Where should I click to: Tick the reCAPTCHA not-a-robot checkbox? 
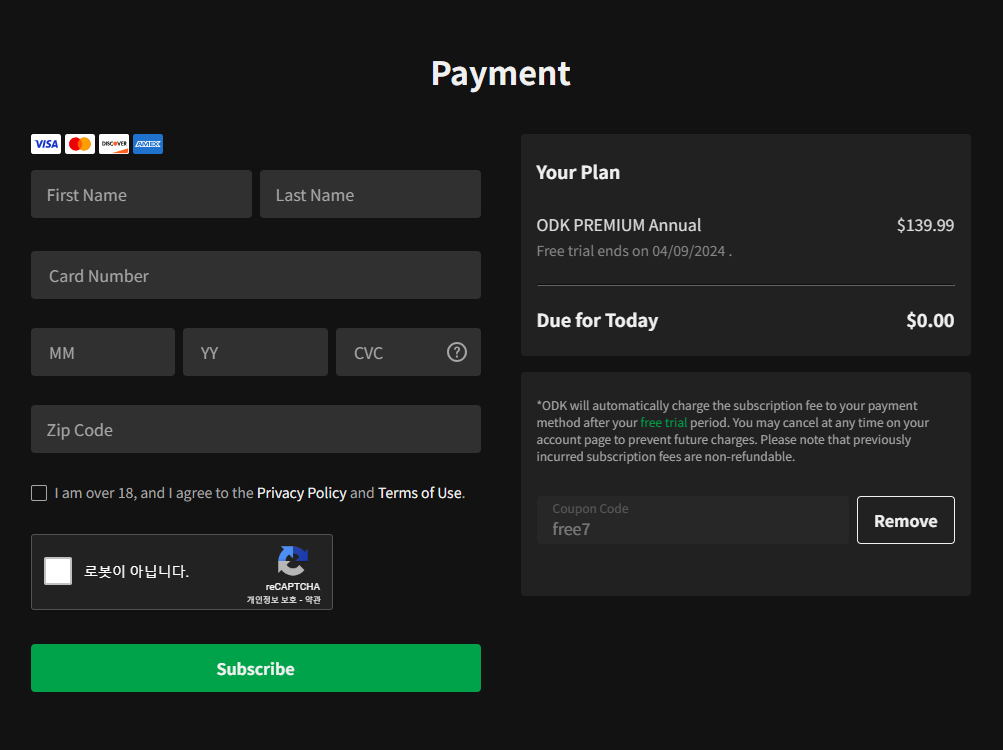click(x=58, y=571)
